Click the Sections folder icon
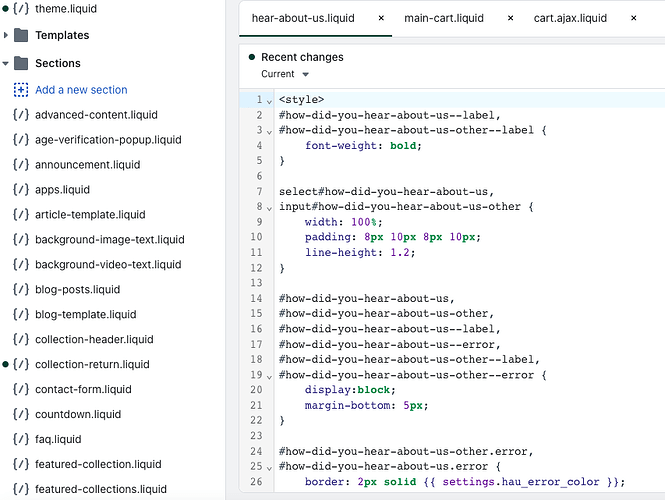 tap(21, 63)
